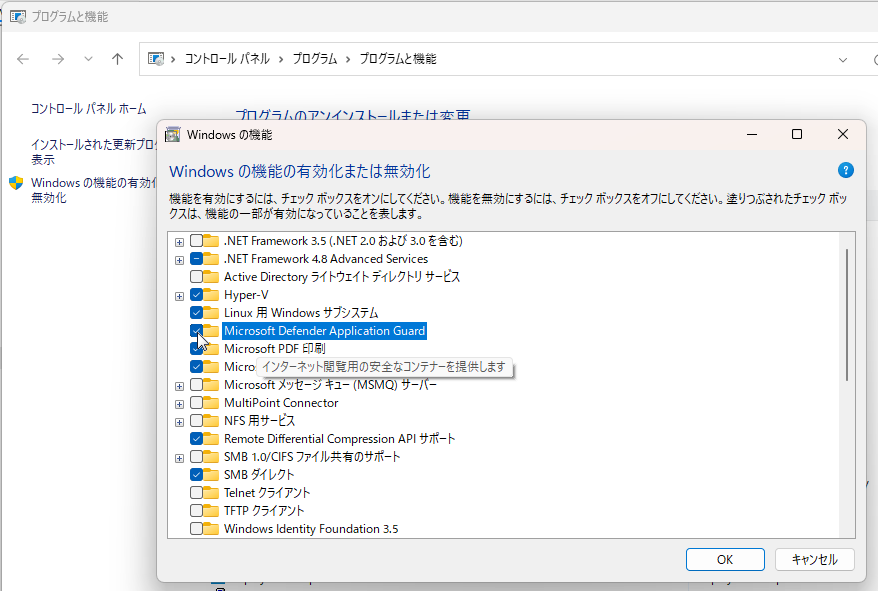This screenshot has height=591, width=878.
Task: Click the Windows の機能 dialog title bar icon
Action: (x=172, y=133)
